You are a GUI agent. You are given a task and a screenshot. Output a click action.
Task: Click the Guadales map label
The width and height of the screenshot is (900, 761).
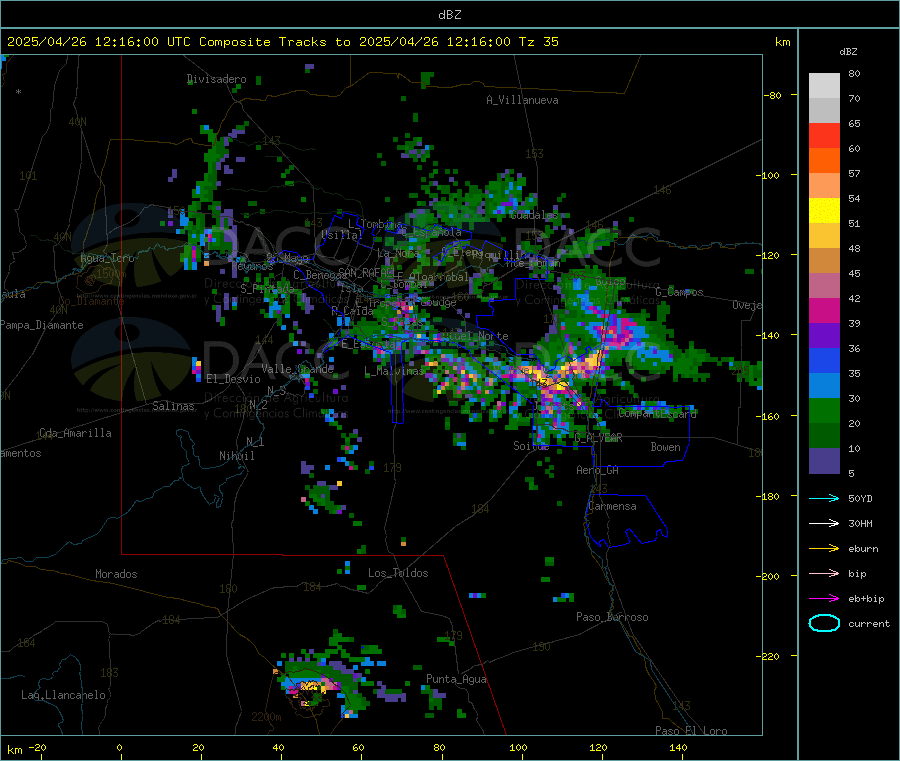click(x=534, y=215)
